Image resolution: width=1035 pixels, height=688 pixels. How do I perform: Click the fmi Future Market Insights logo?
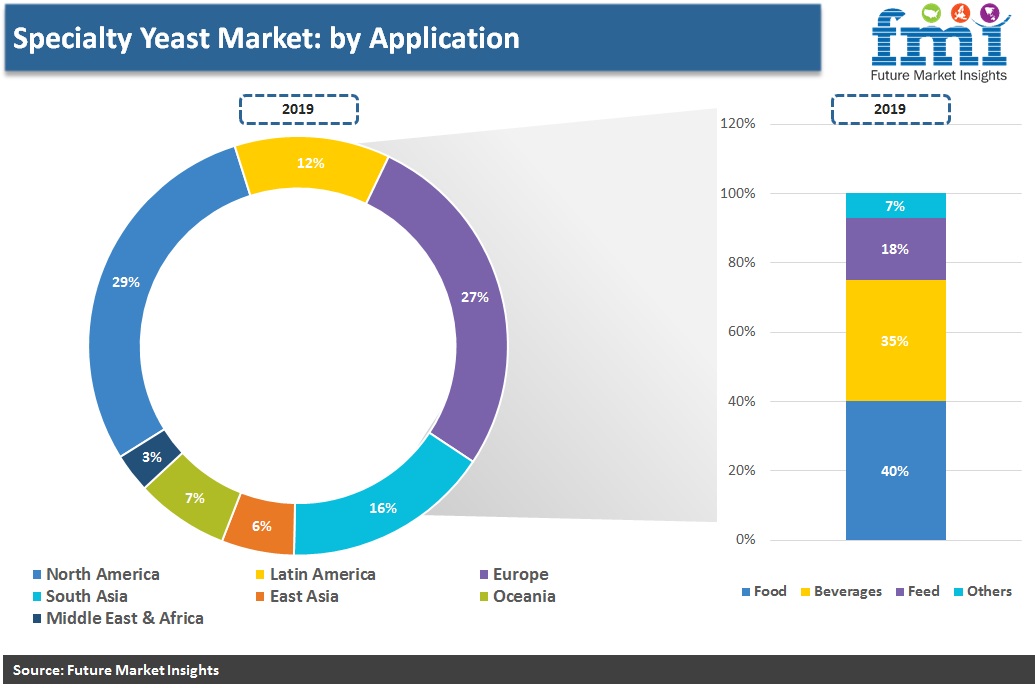tap(939, 44)
